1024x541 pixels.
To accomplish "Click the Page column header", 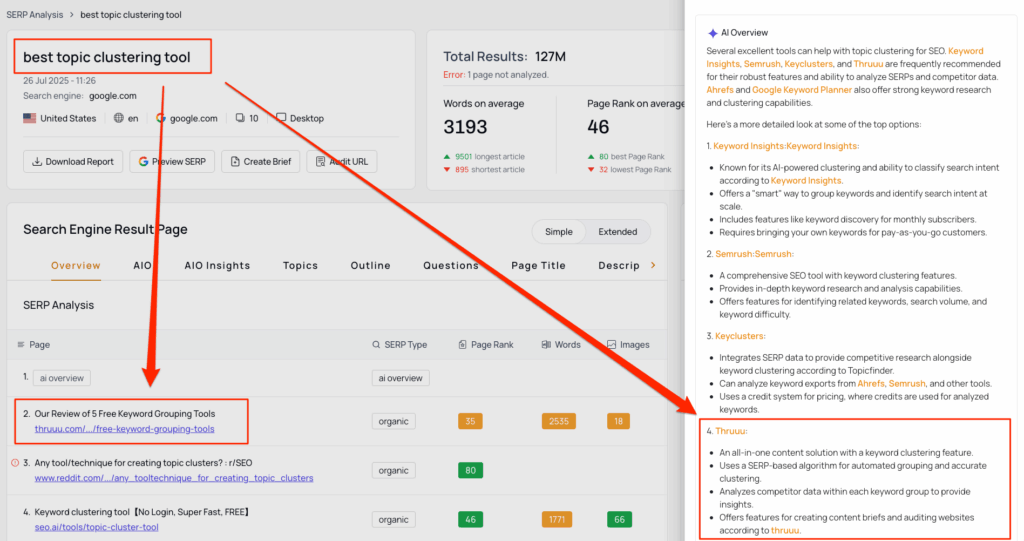I will 34,344.
